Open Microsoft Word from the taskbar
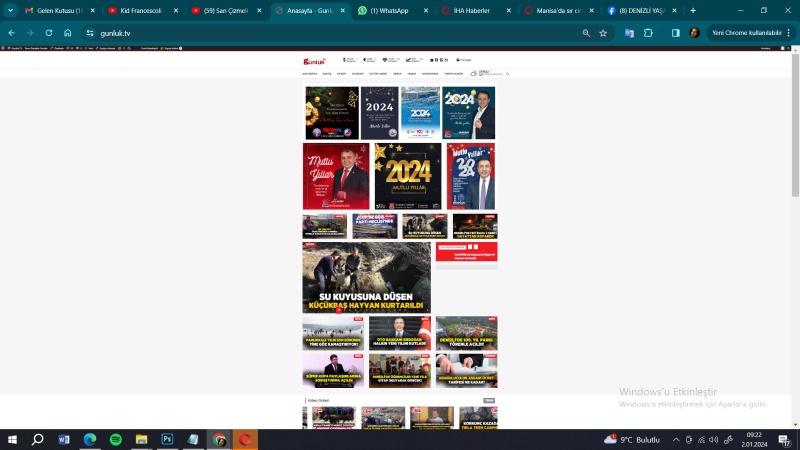The height and width of the screenshot is (450, 800). pyautogui.click(x=63, y=439)
